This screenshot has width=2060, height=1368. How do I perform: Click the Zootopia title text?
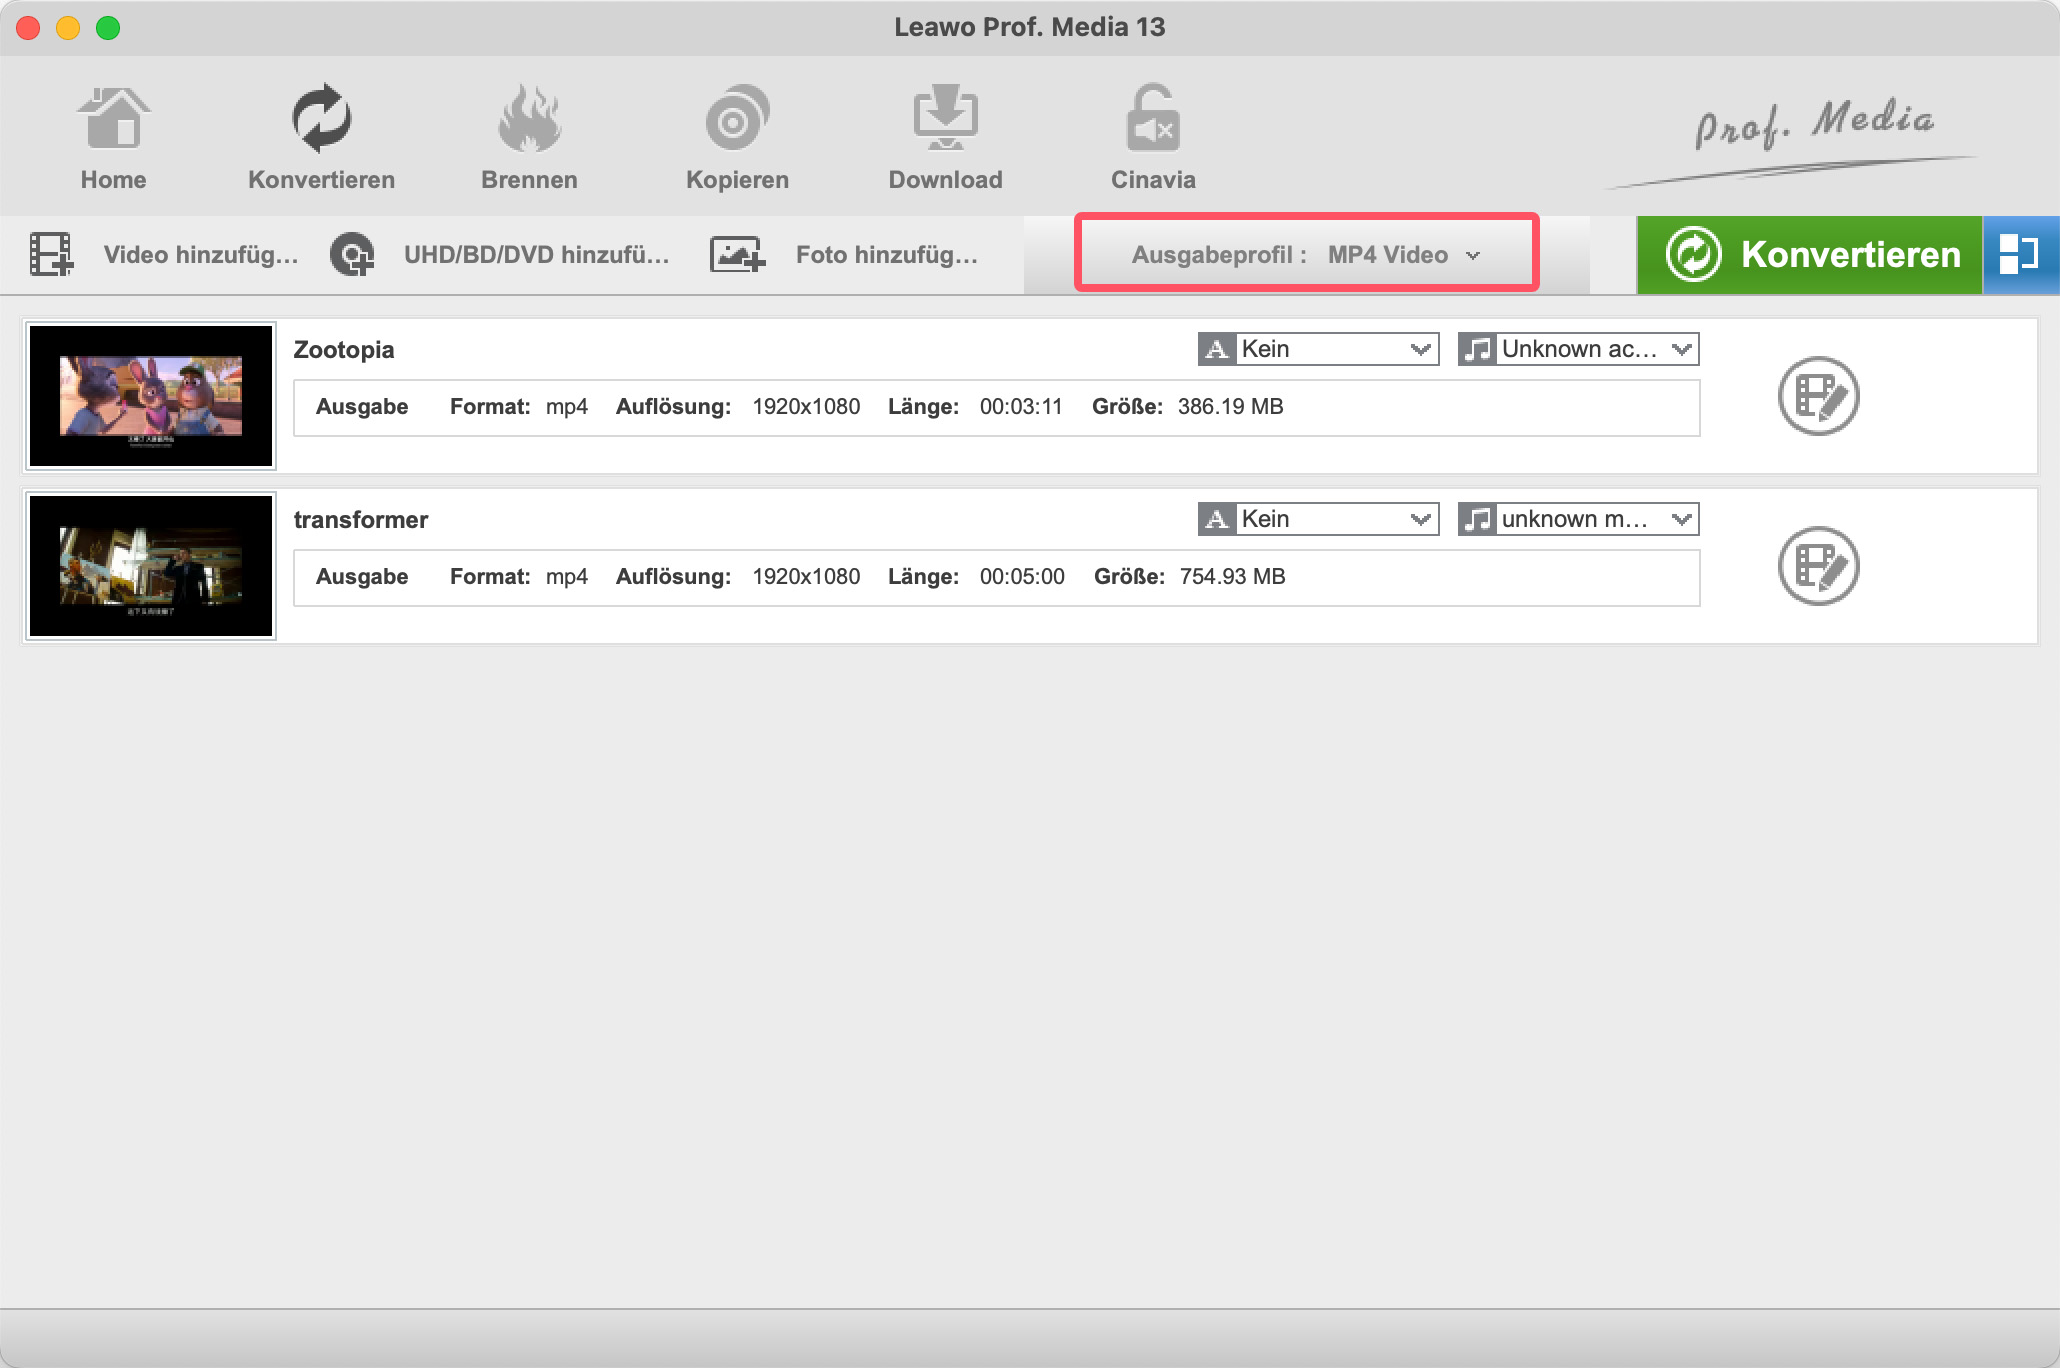click(x=344, y=350)
